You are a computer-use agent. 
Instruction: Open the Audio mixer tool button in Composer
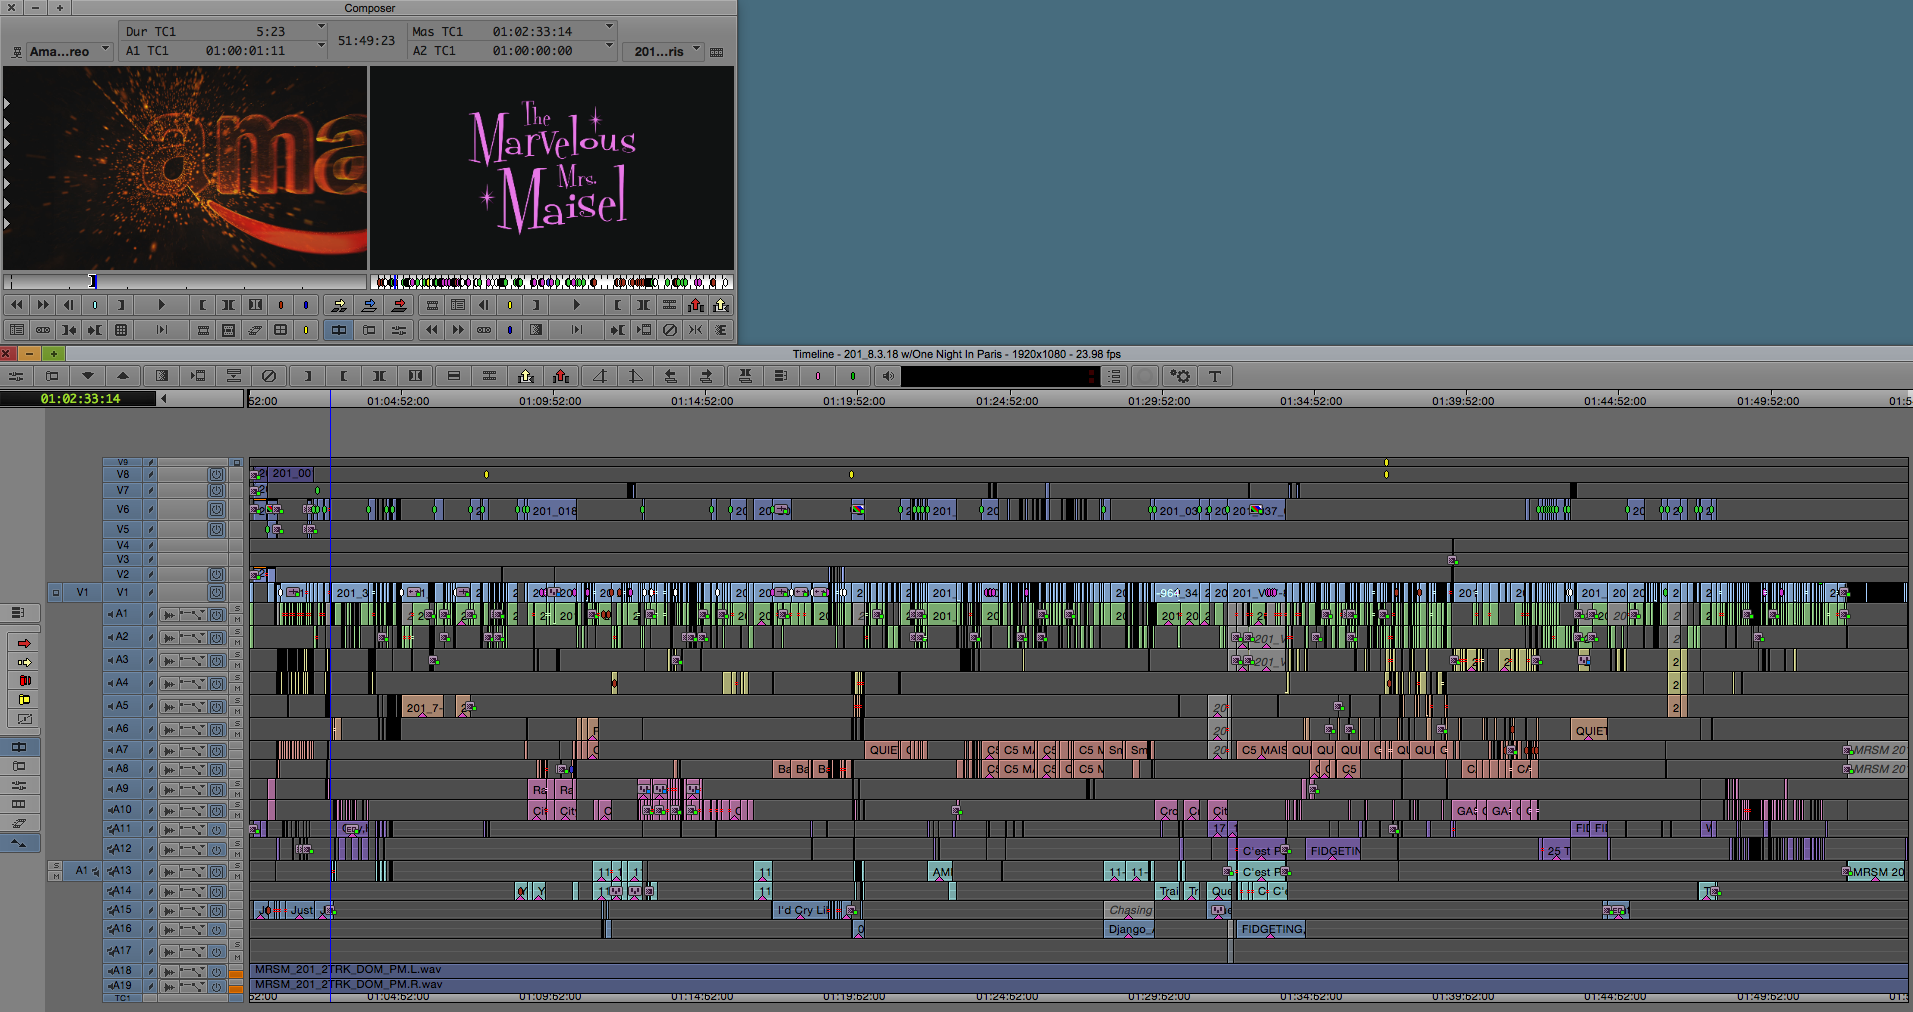399,330
